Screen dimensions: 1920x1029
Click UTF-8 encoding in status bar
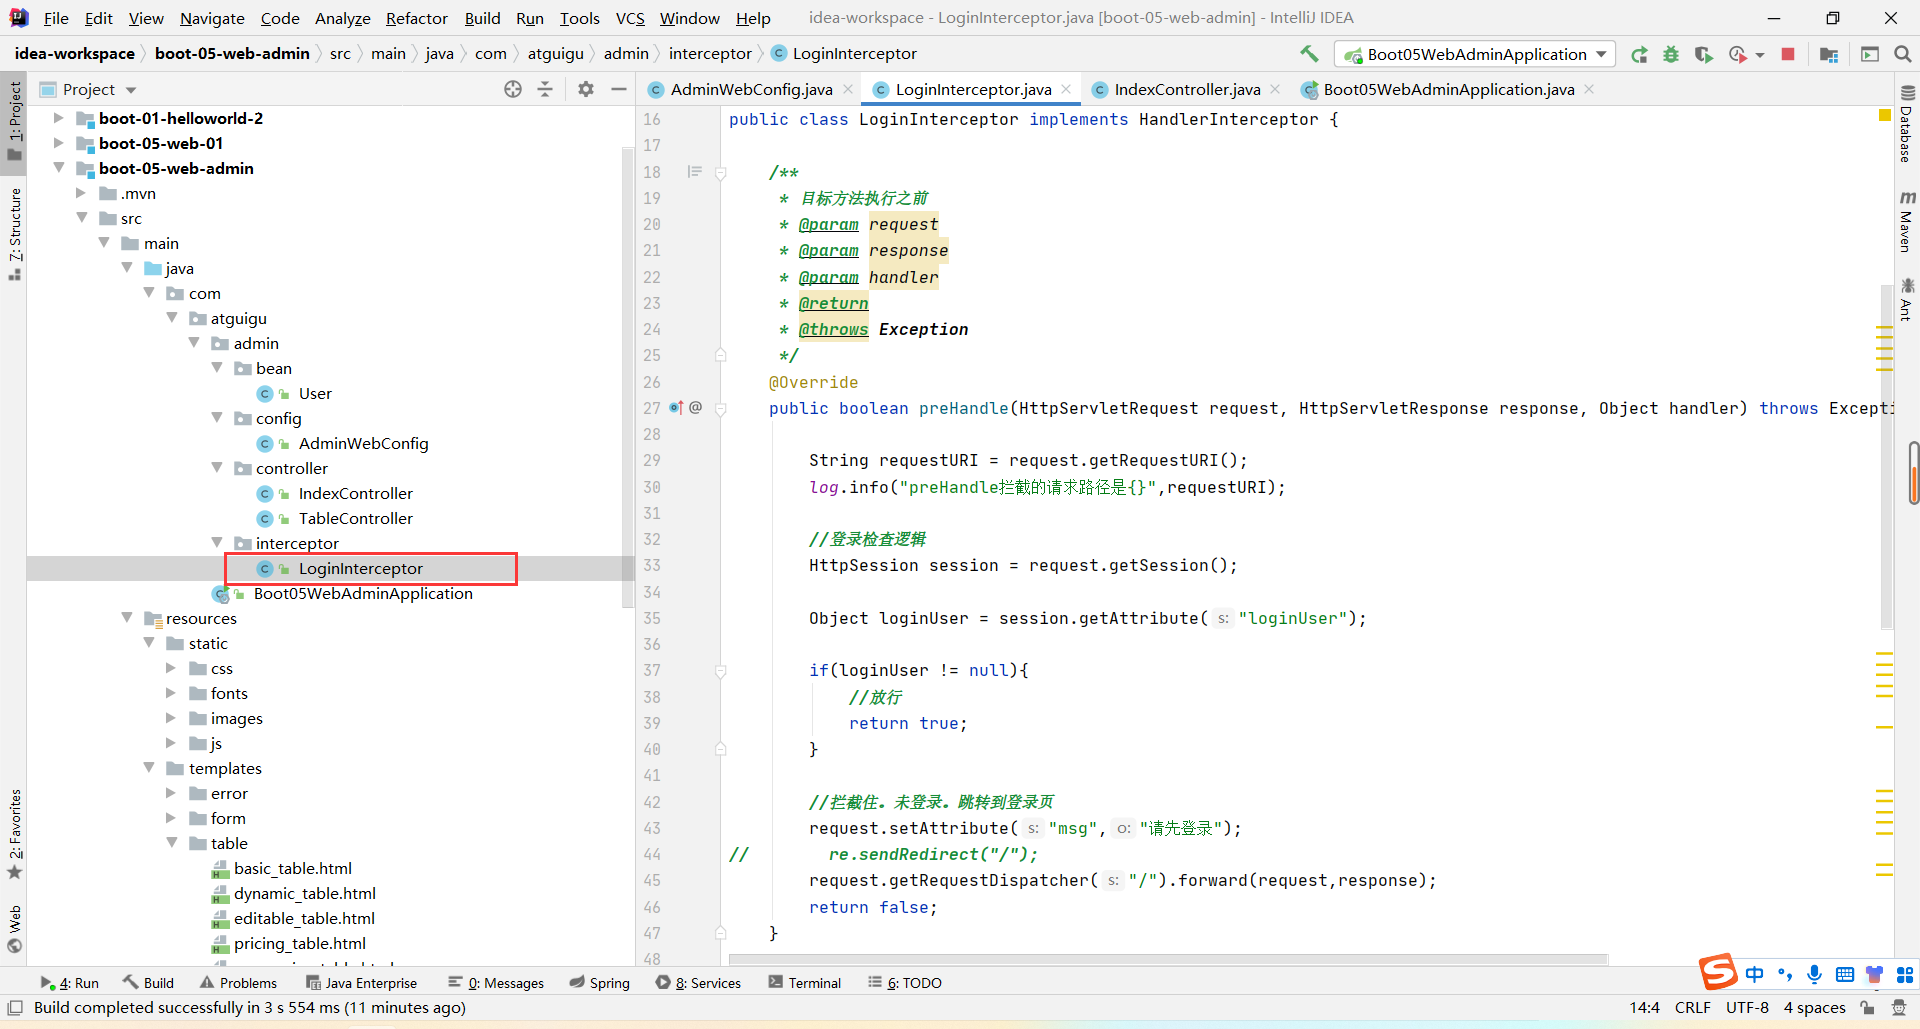point(1747,1007)
